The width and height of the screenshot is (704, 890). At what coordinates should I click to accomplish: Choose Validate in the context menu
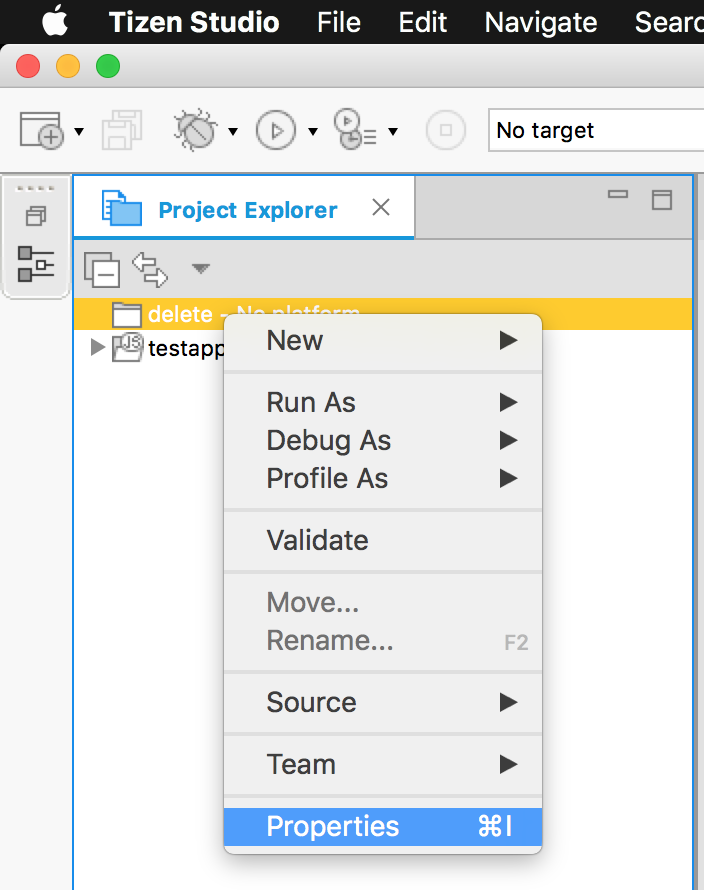pos(317,541)
